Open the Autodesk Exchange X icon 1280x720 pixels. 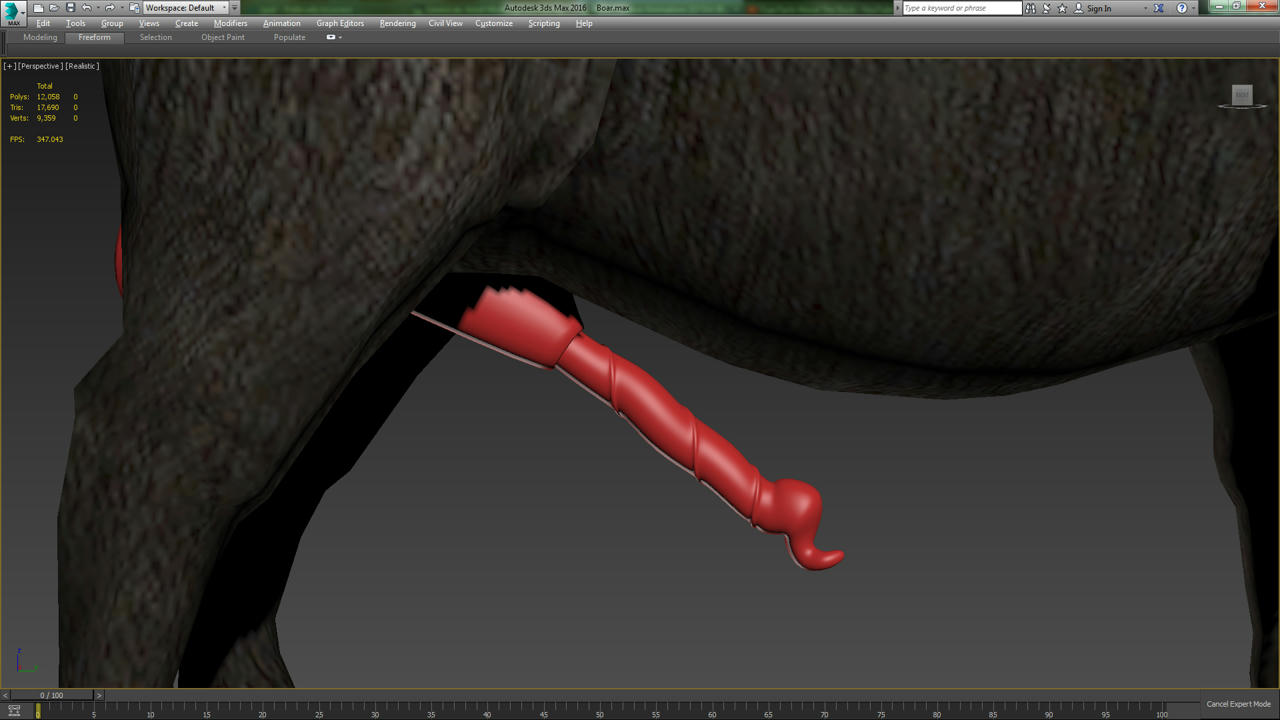[x=1159, y=8]
